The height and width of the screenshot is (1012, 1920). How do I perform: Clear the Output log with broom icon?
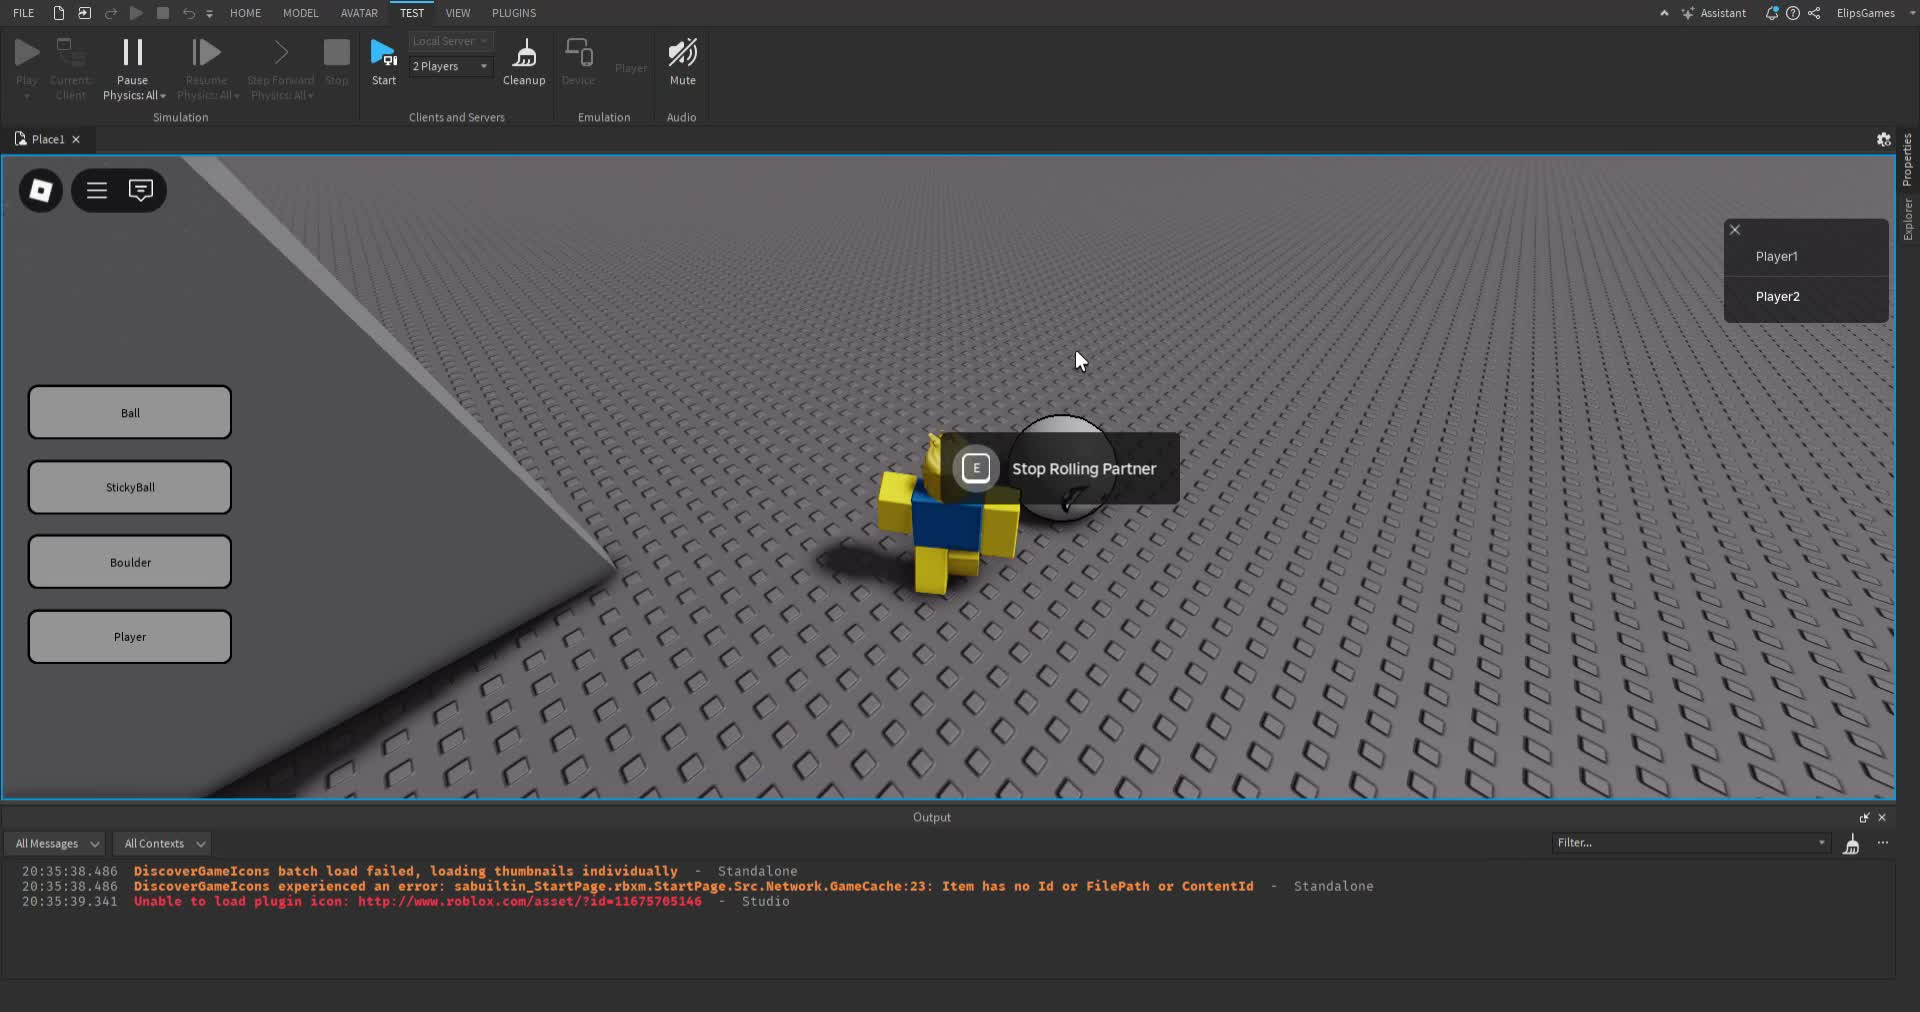coord(1851,845)
